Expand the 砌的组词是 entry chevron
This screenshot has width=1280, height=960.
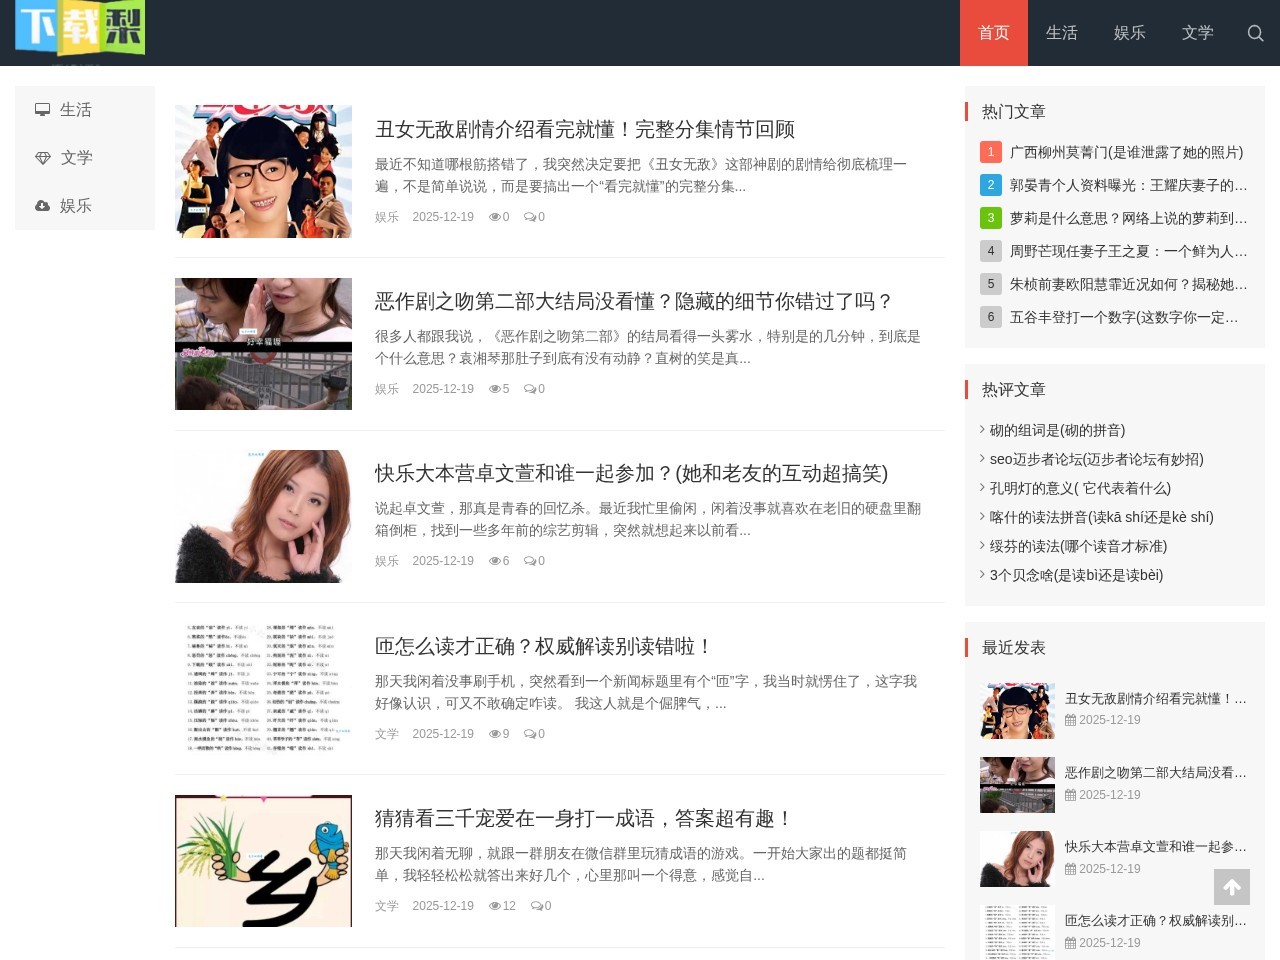[x=983, y=430]
